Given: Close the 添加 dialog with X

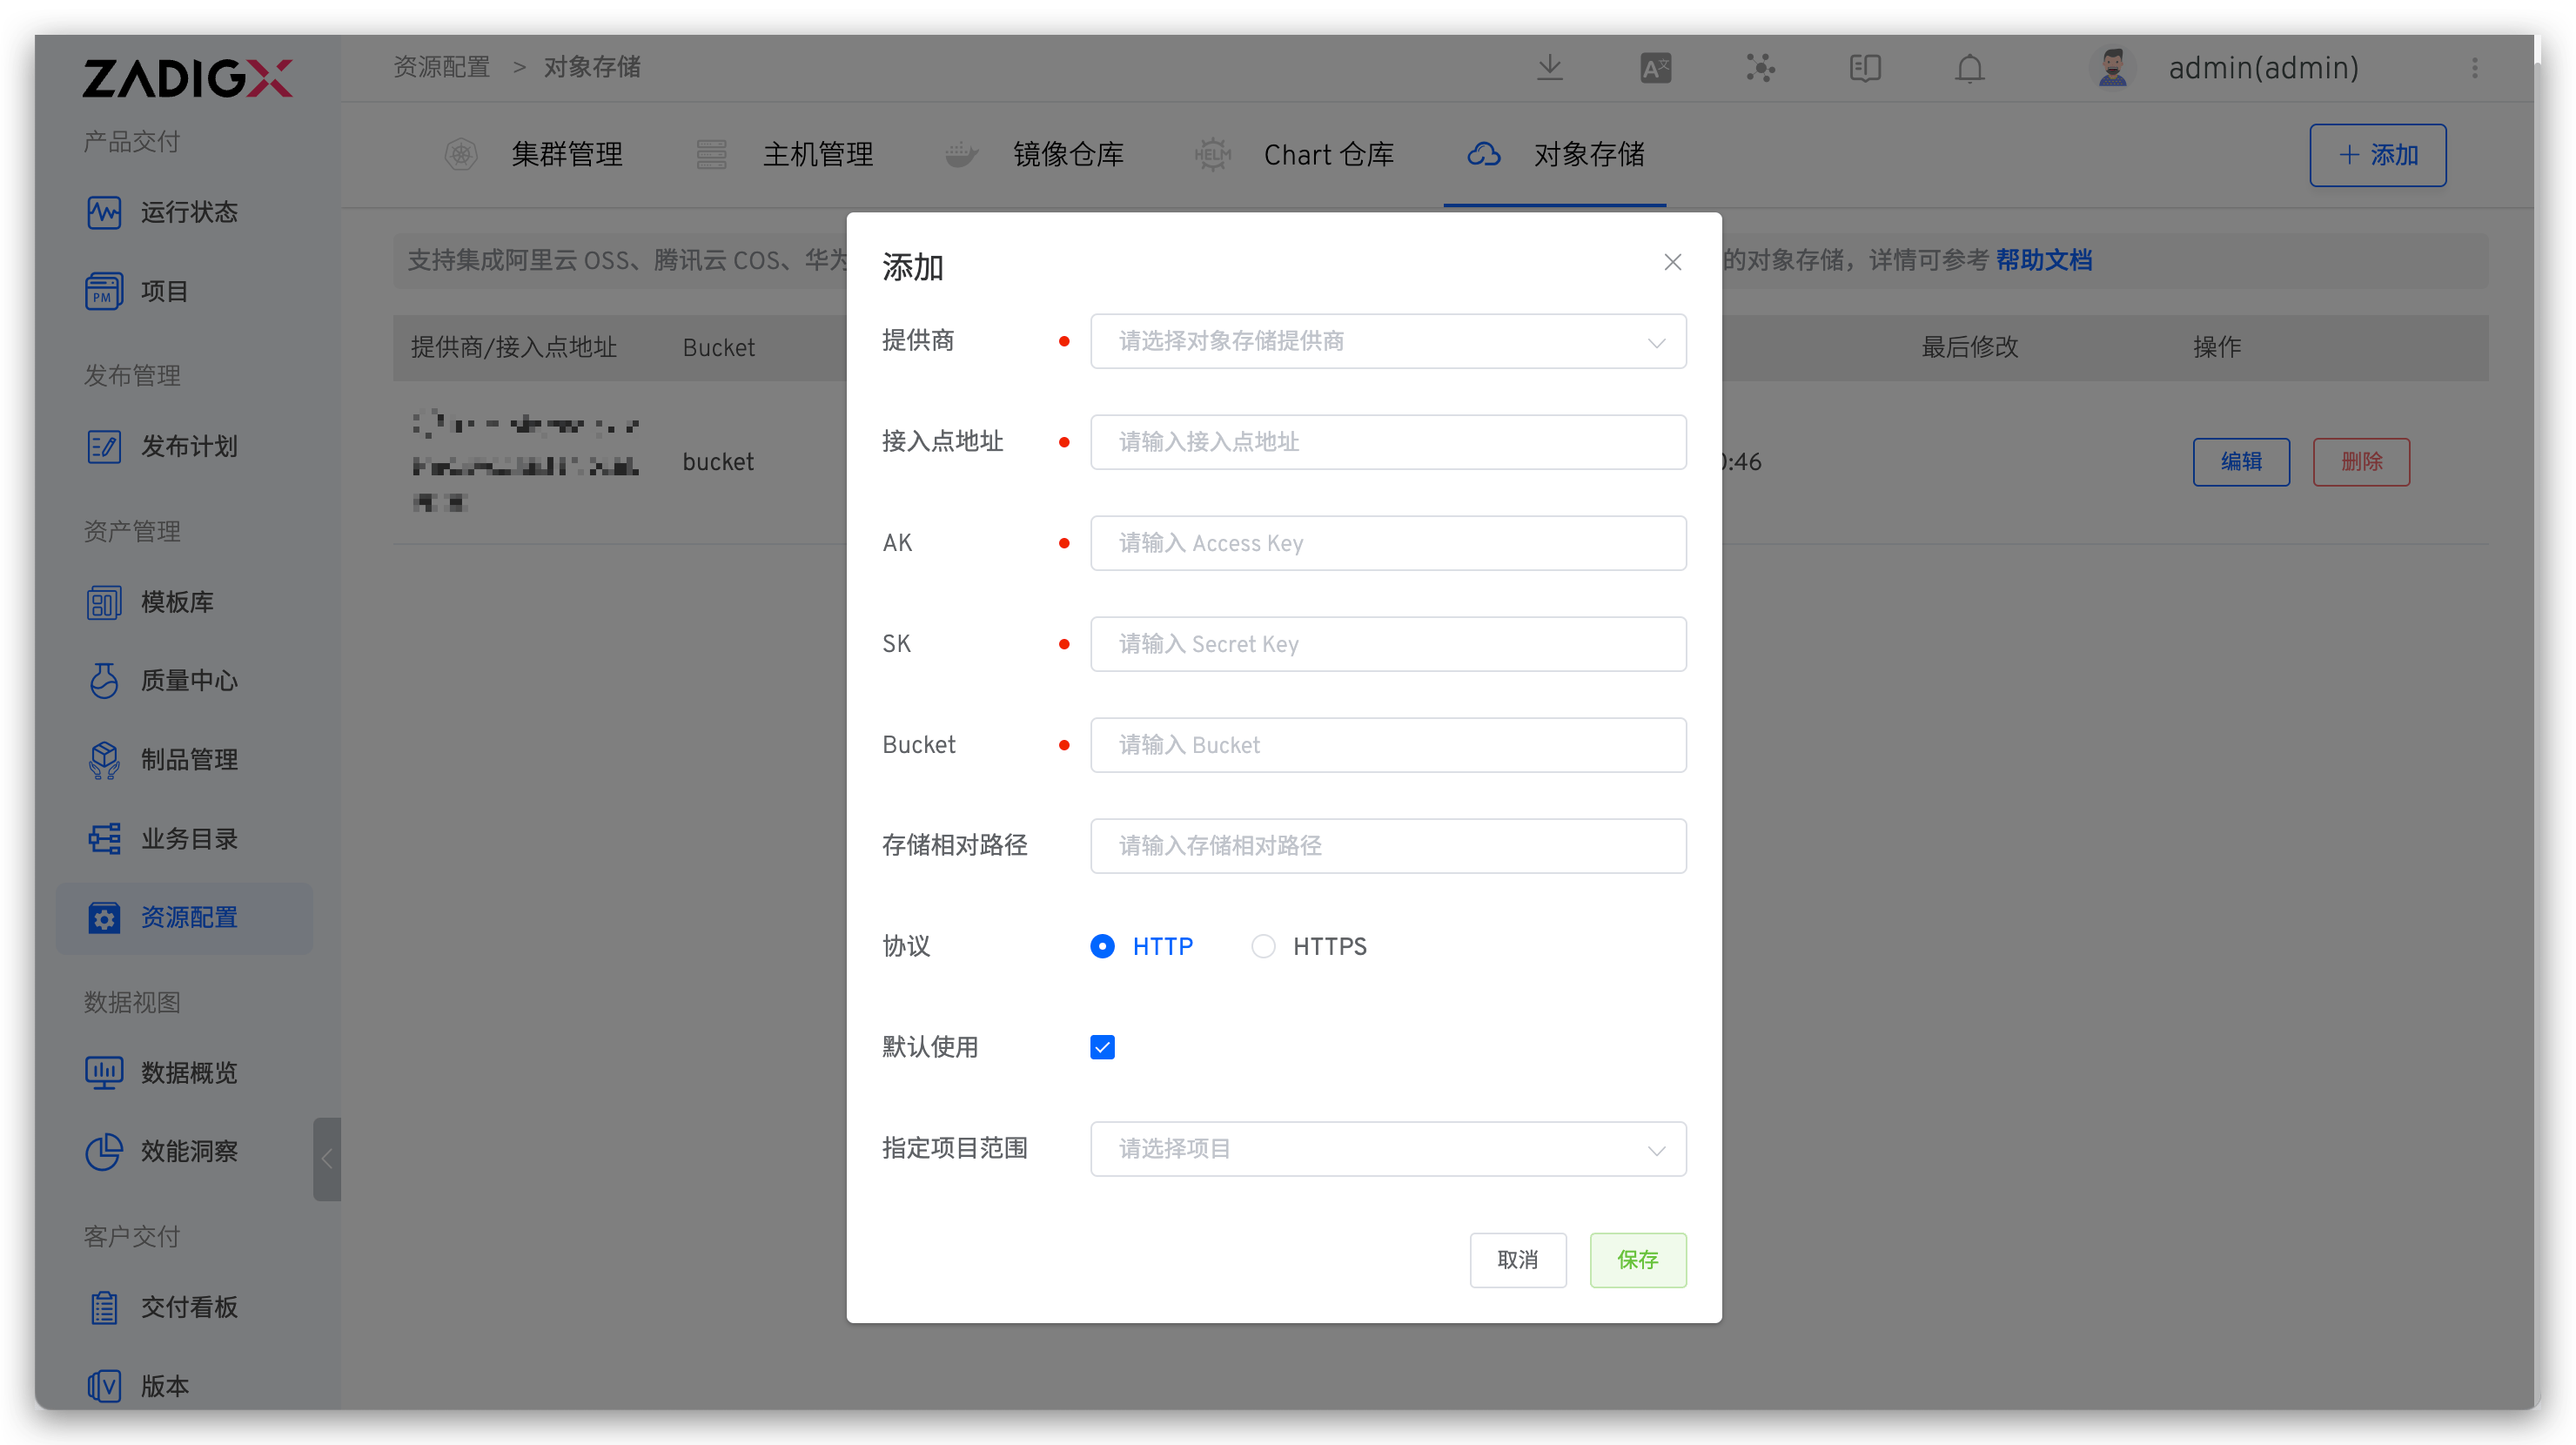Looking at the screenshot, I should [1672, 262].
